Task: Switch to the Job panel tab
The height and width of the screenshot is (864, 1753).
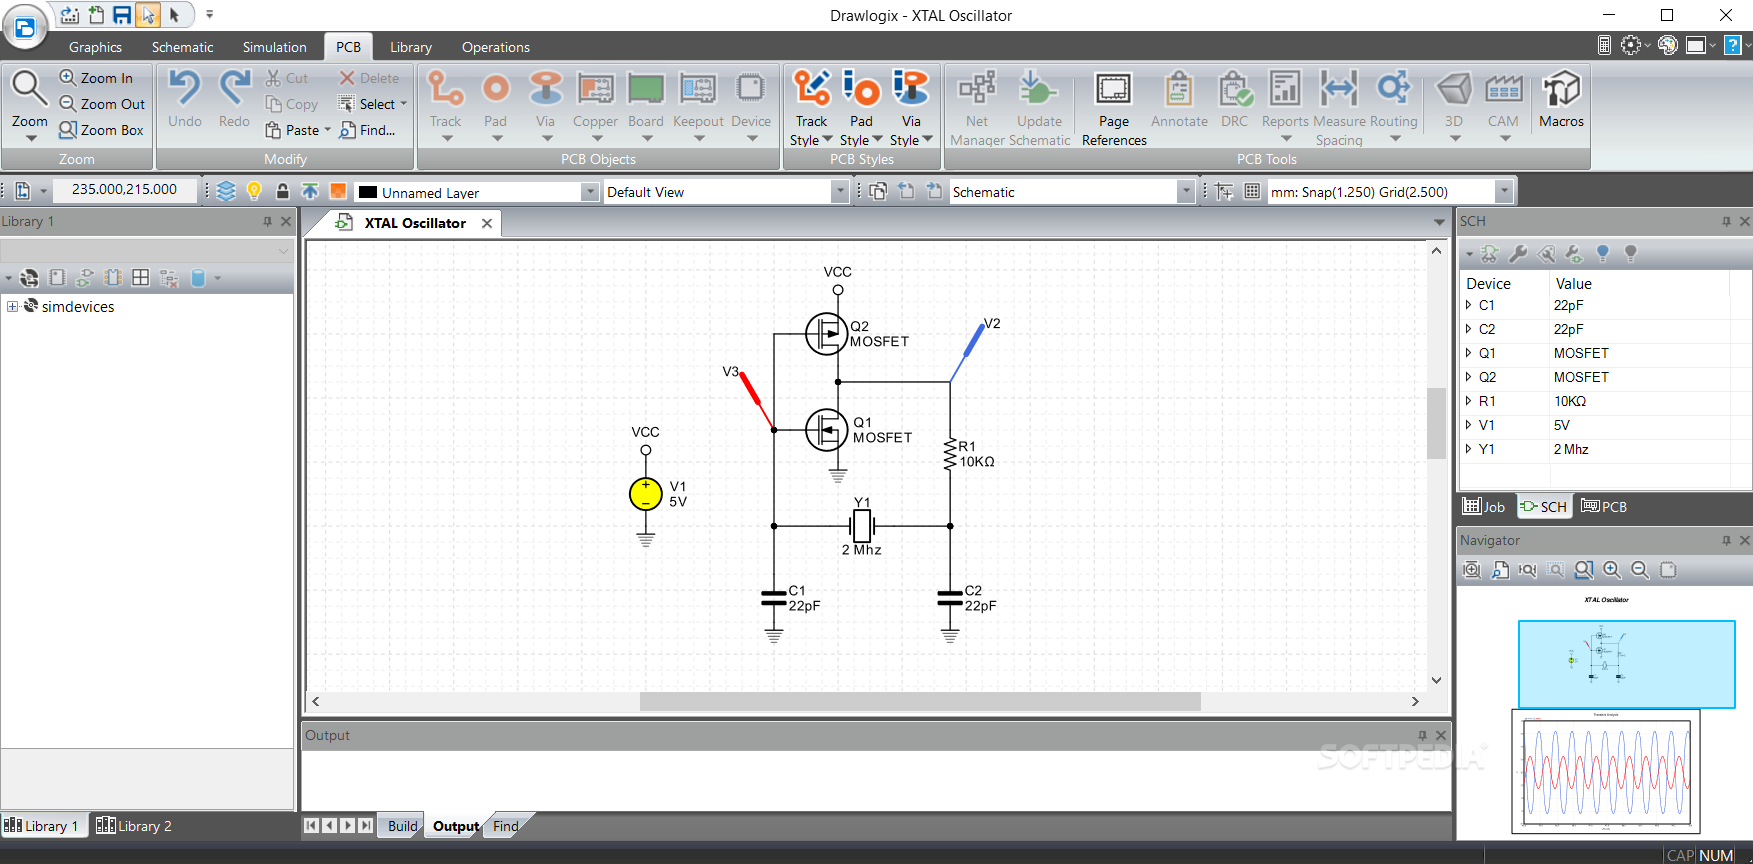Action: point(1484,507)
